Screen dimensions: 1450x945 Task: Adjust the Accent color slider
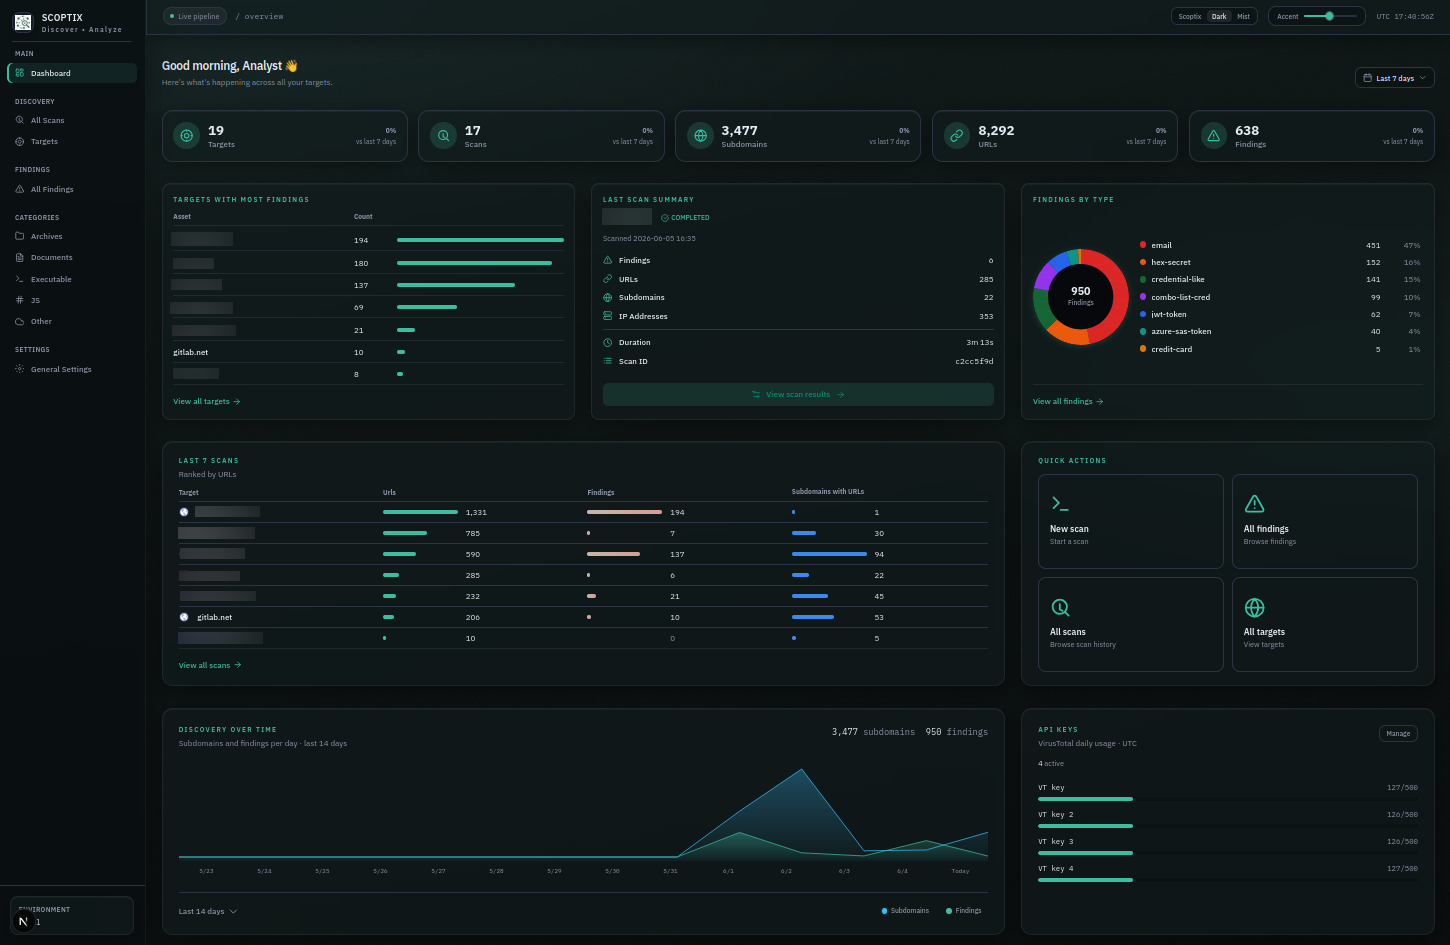click(1330, 16)
